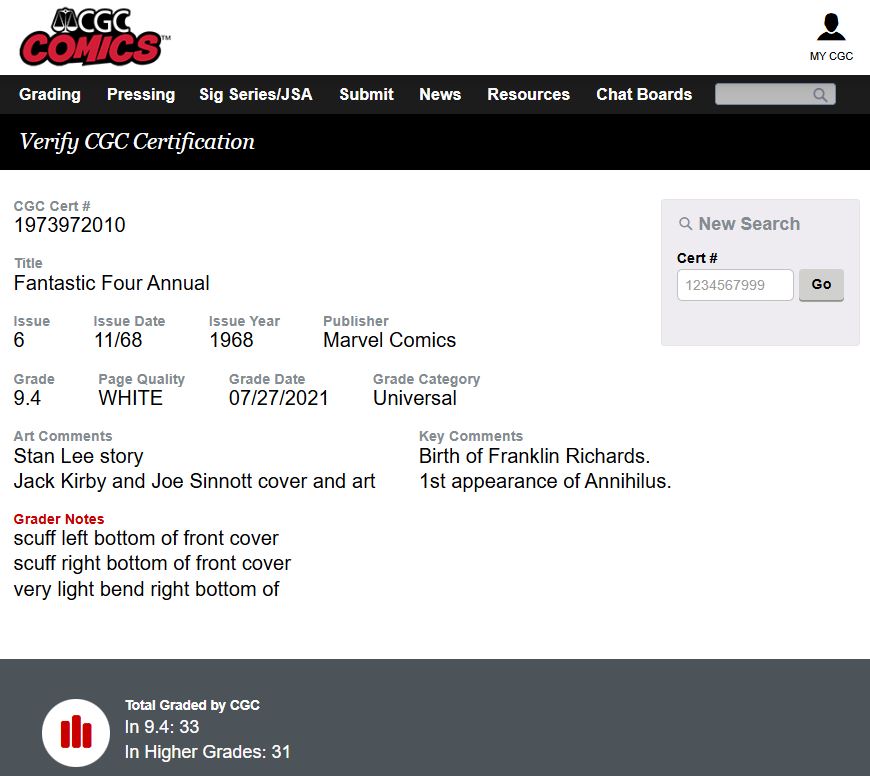Click note scuff left bottom of front cover
This screenshot has height=776, width=870.
pos(146,538)
